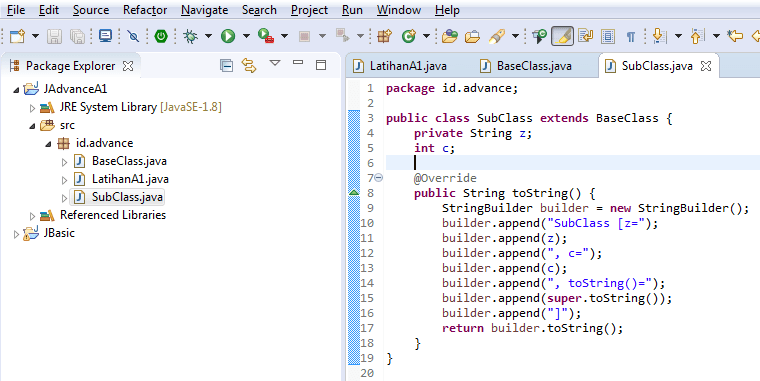Screen dimensions: 760x381
Task: Open the Run menu
Action: 352,10
